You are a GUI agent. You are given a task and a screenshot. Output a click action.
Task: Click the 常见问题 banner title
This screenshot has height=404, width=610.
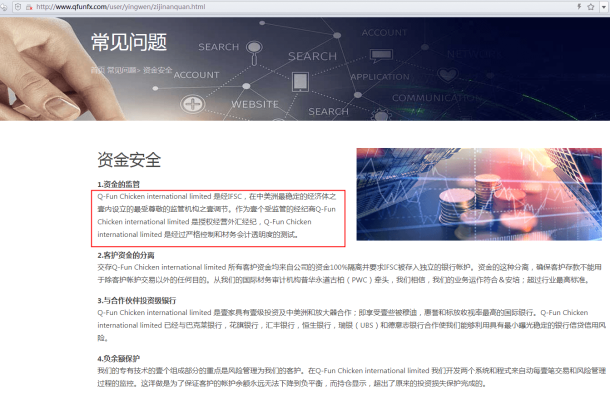(x=129, y=42)
